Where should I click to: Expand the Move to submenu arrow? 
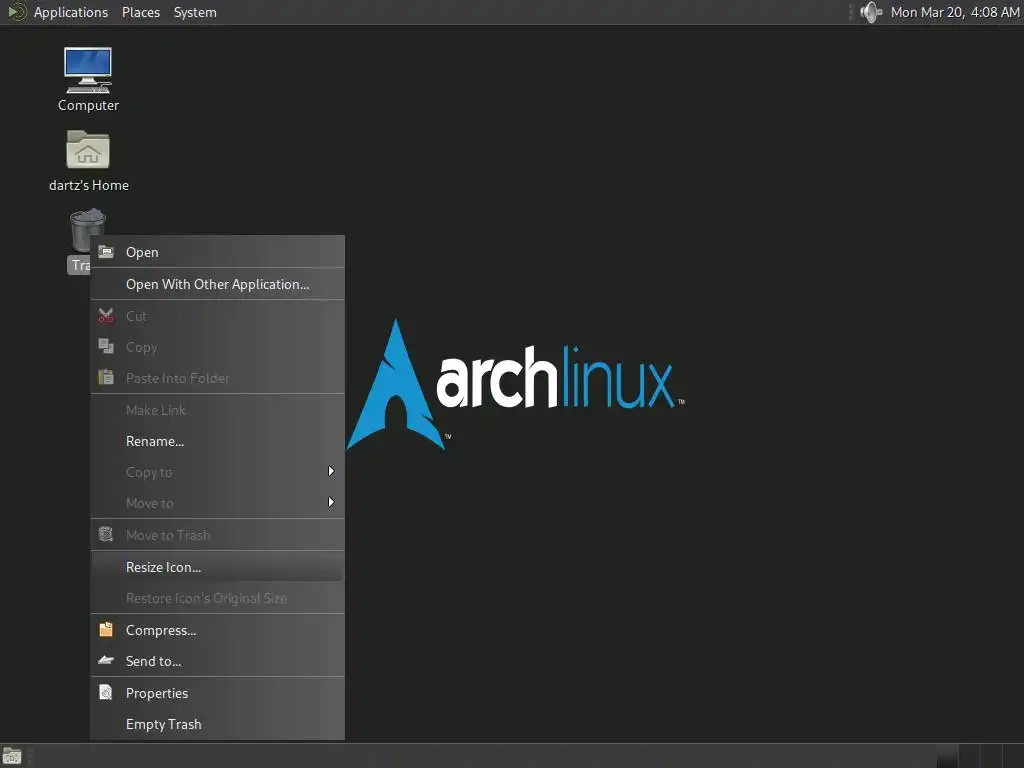pyautogui.click(x=331, y=502)
